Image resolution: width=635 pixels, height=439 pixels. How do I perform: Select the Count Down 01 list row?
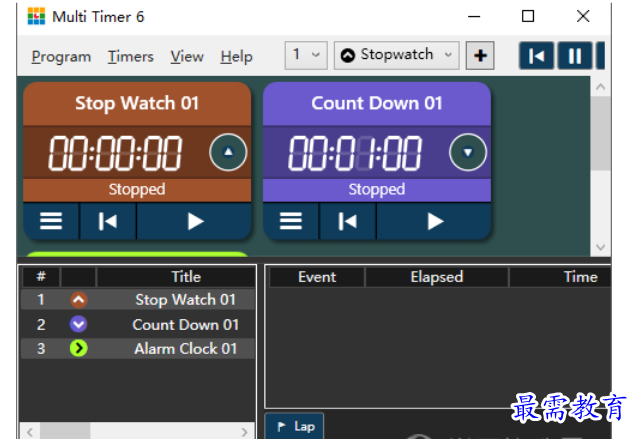click(138, 324)
